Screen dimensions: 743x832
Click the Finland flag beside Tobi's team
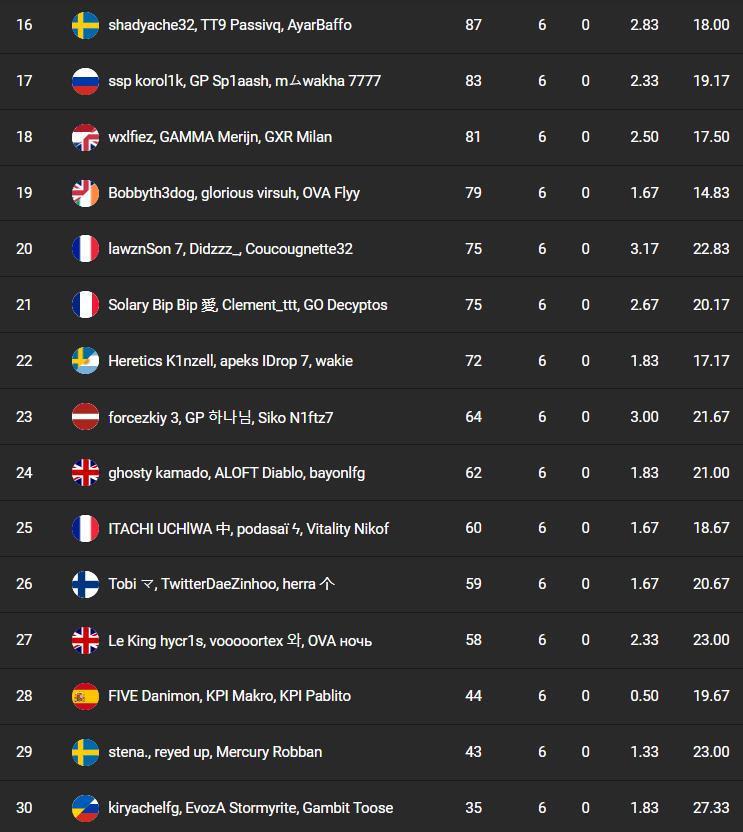click(x=85, y=584)
